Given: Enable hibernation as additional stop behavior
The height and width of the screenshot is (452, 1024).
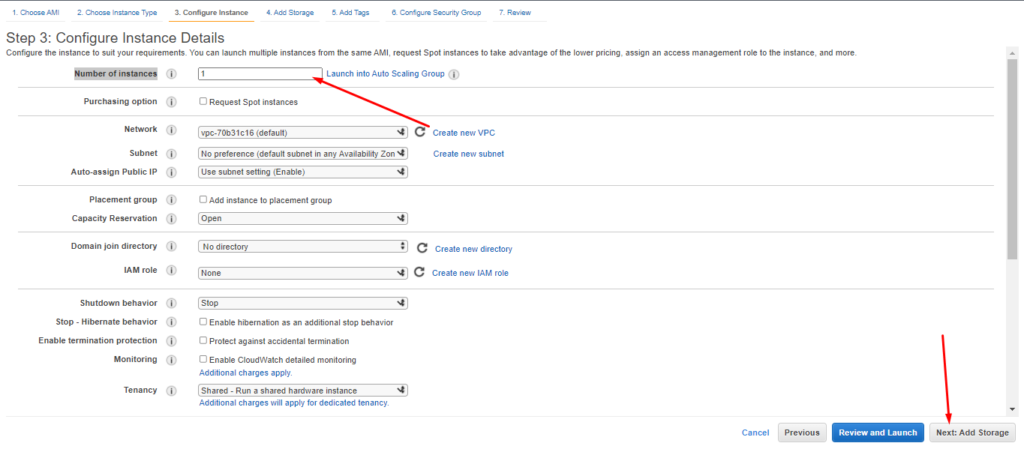Looking at the screenshot, I should pyautogui.click(x=203, y=321).
